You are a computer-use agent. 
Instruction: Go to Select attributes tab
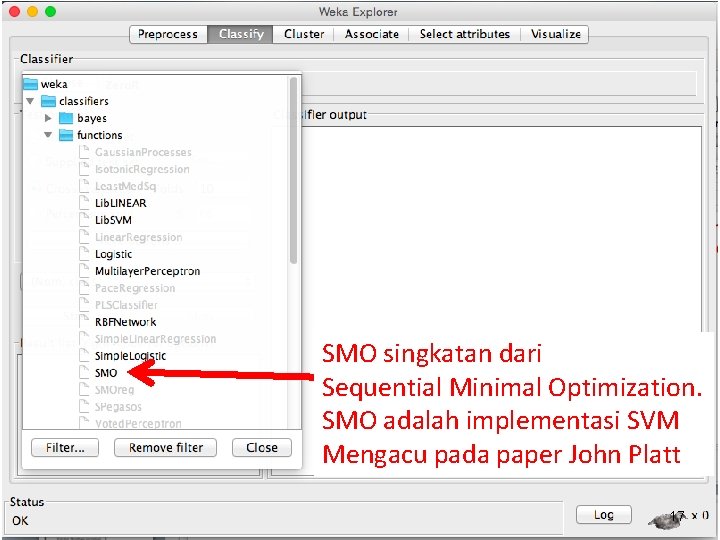(x=464, y=34)
